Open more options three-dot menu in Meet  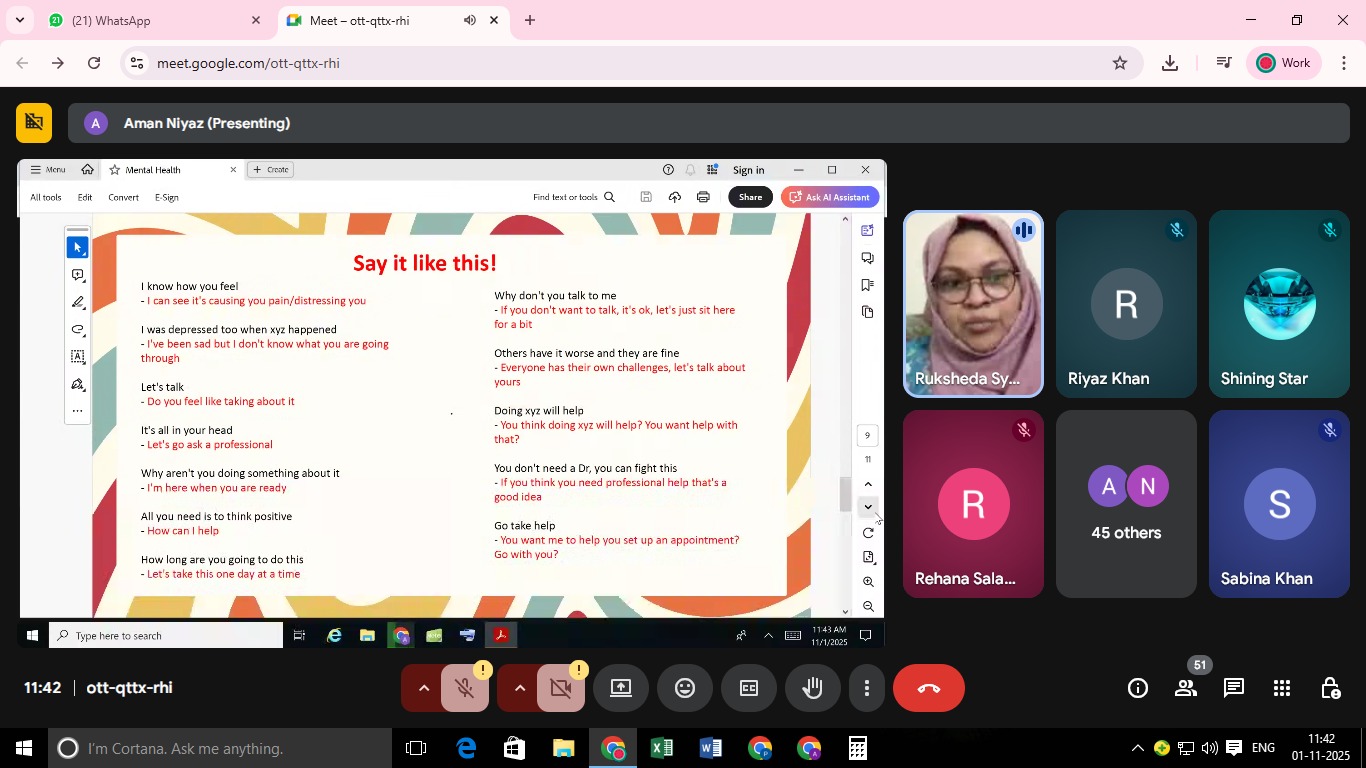867,688
